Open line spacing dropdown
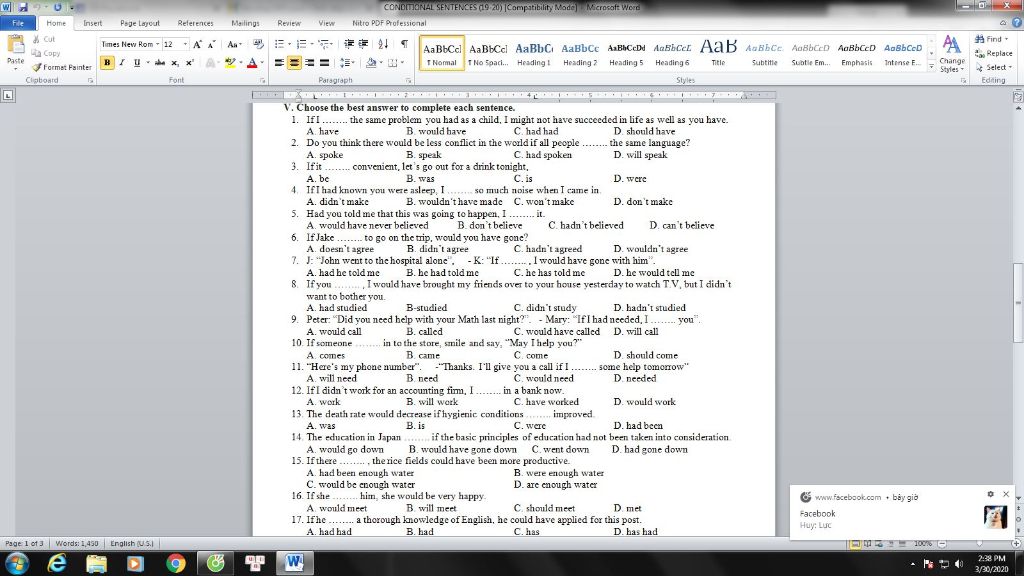 tap(347, 63)
